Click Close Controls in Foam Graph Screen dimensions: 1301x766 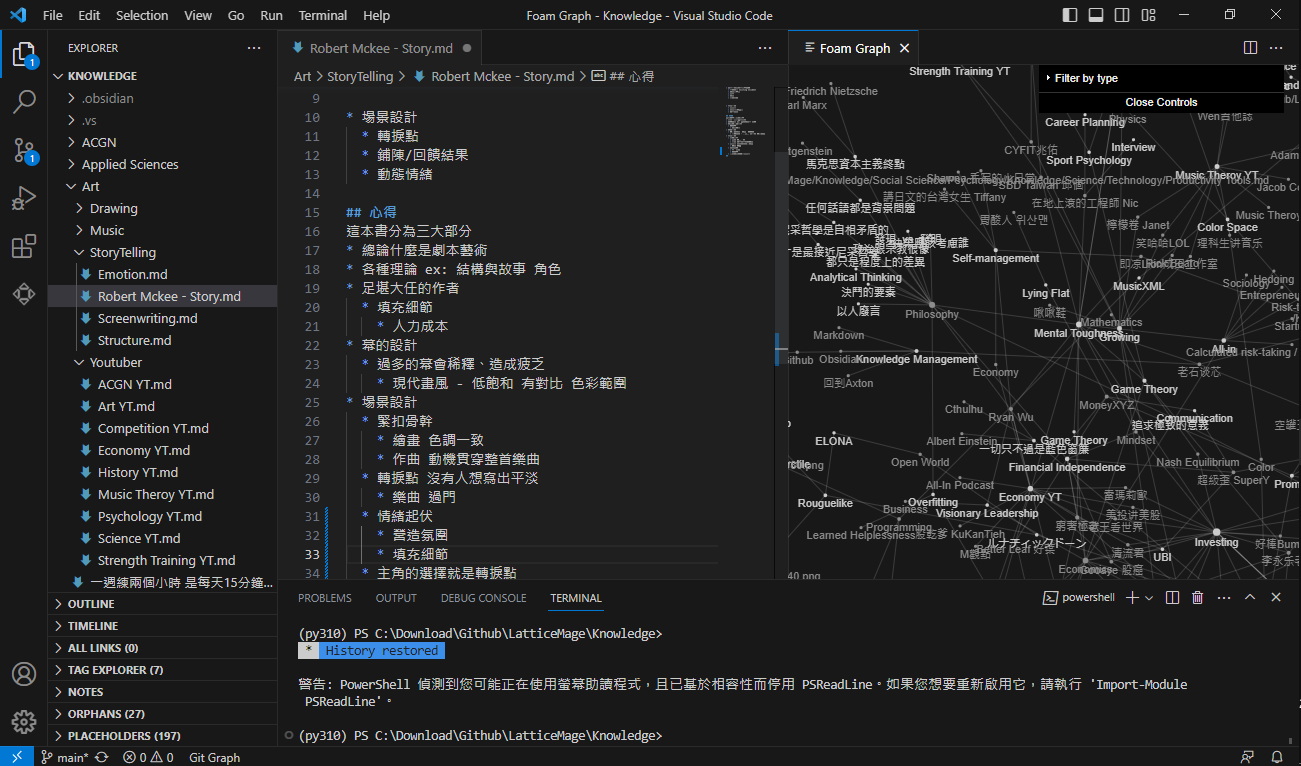[x=1161, y=102]
